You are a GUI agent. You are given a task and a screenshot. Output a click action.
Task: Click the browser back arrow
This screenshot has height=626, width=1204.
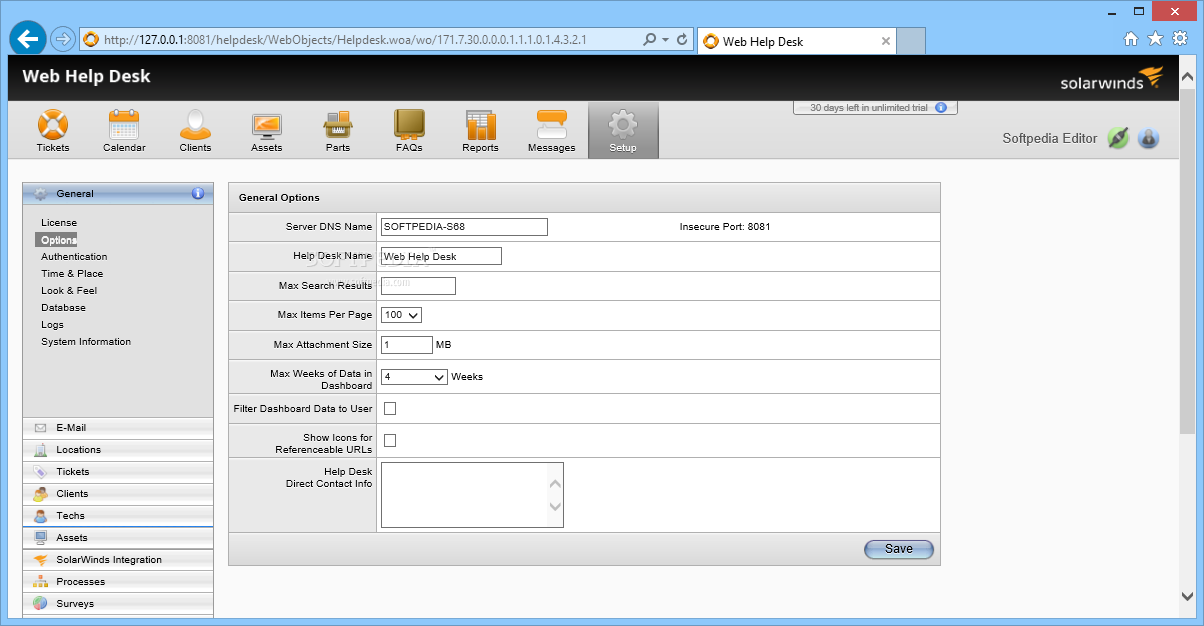29,39
